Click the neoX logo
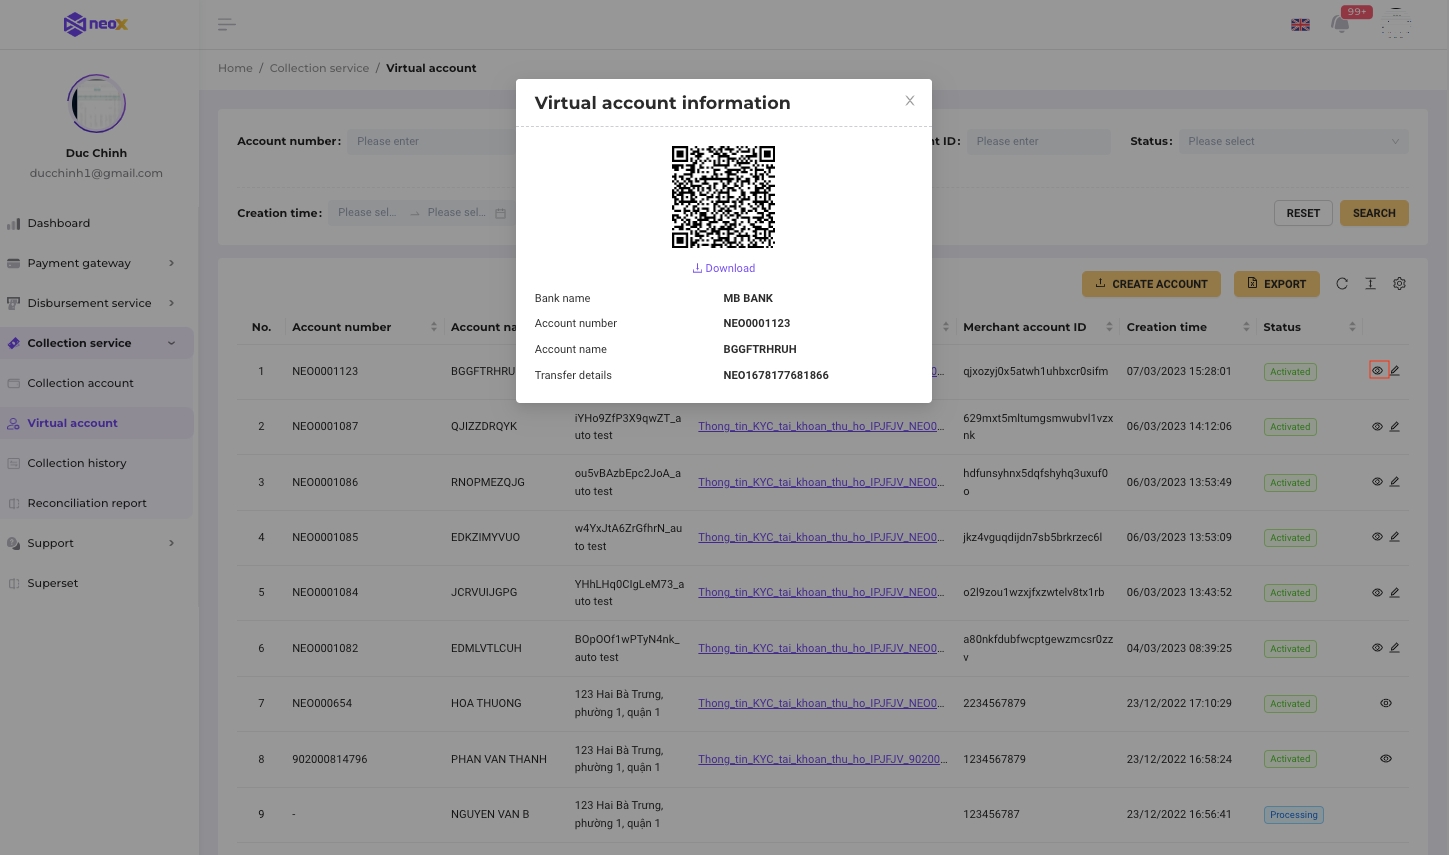This screenshot has width=1449, height=855. [96, 24]
